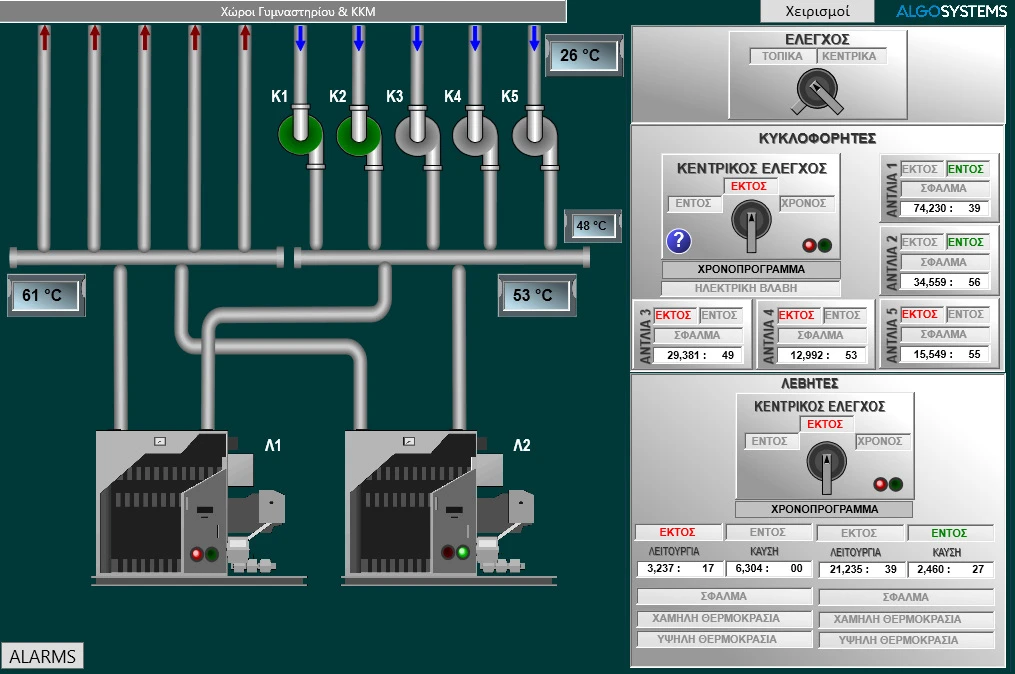The width and height of the screenshot is (1015, 674).
Task: Click ΧΡΟΝΟΠΡΟΓΡΑΜΜΑ in the circulators panel
Action: (749, 269)
